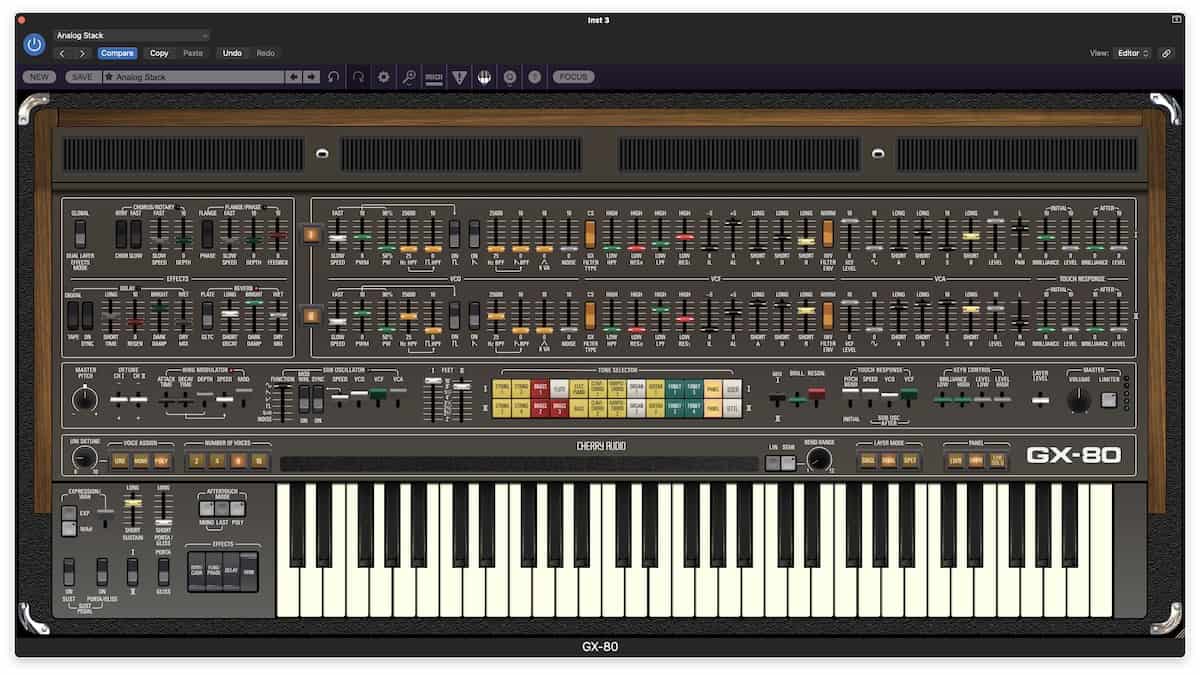Viewport: 1200px width, 675px height.
Task: Select DUAL layer mode button
Action: coord(889,460)
